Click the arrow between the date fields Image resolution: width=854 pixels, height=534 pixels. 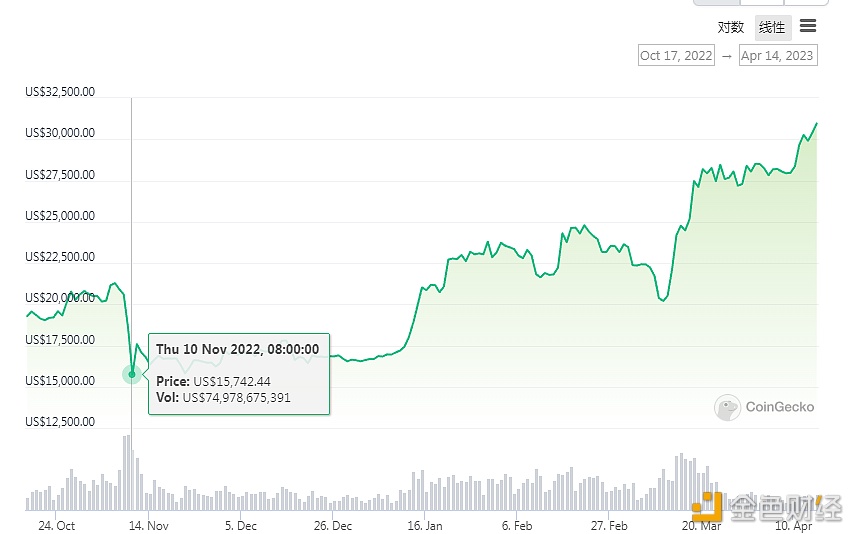tap(726, 56)
